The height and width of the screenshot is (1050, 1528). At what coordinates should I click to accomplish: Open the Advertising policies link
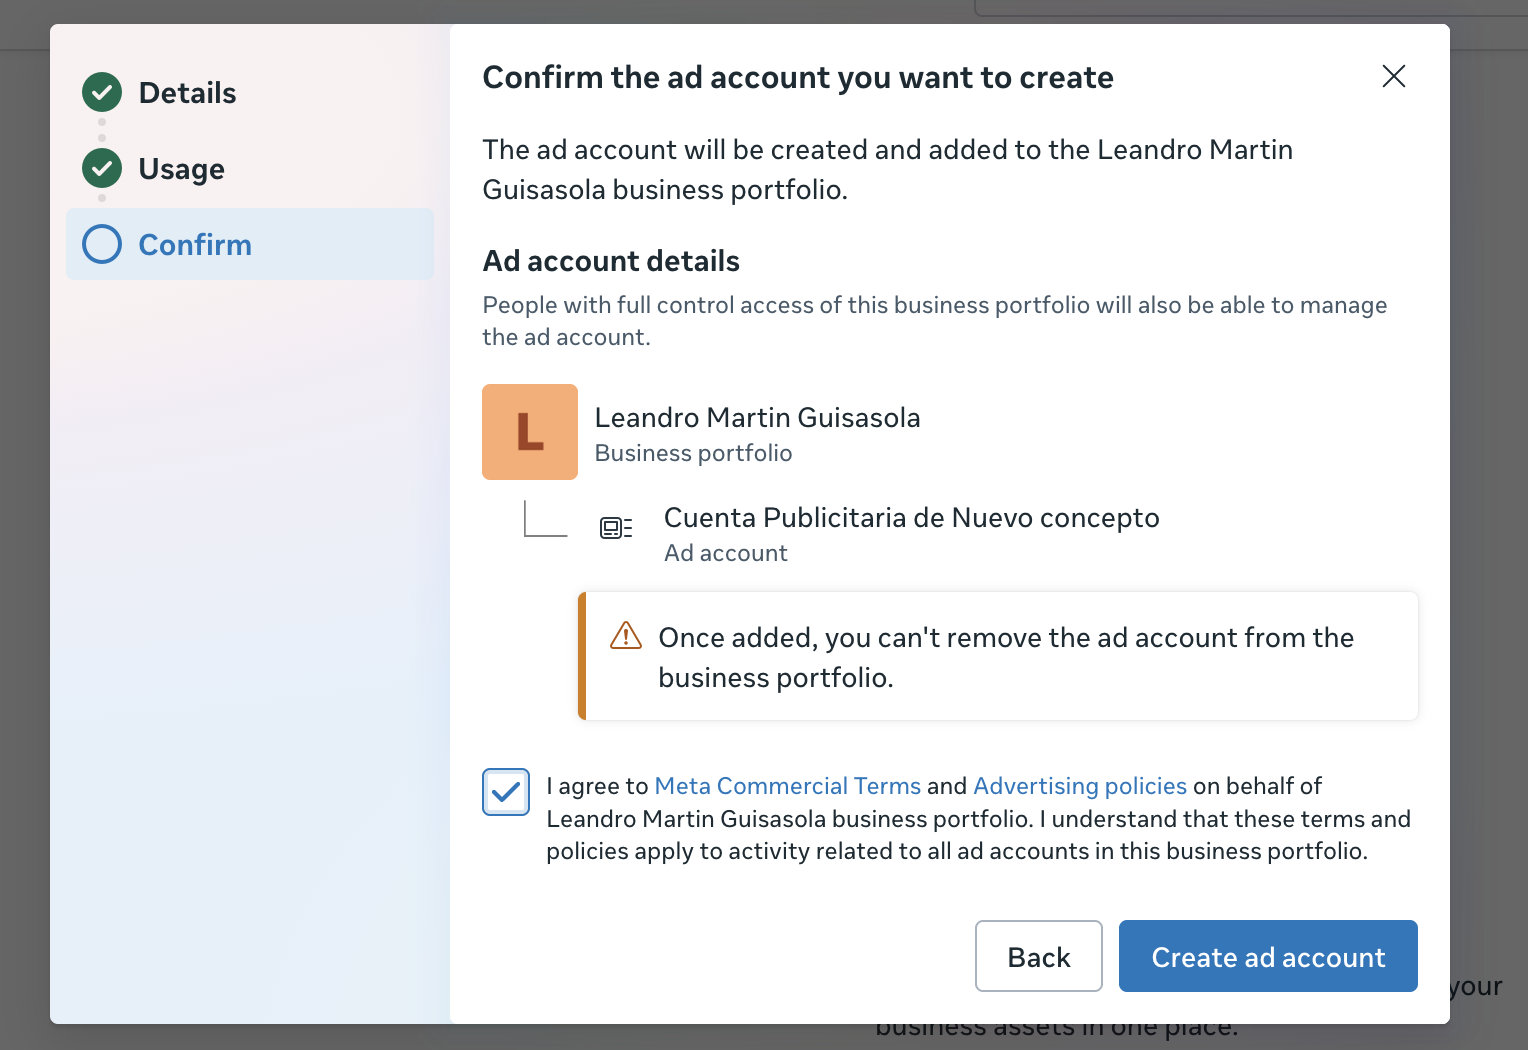(x=1080, y=786)
